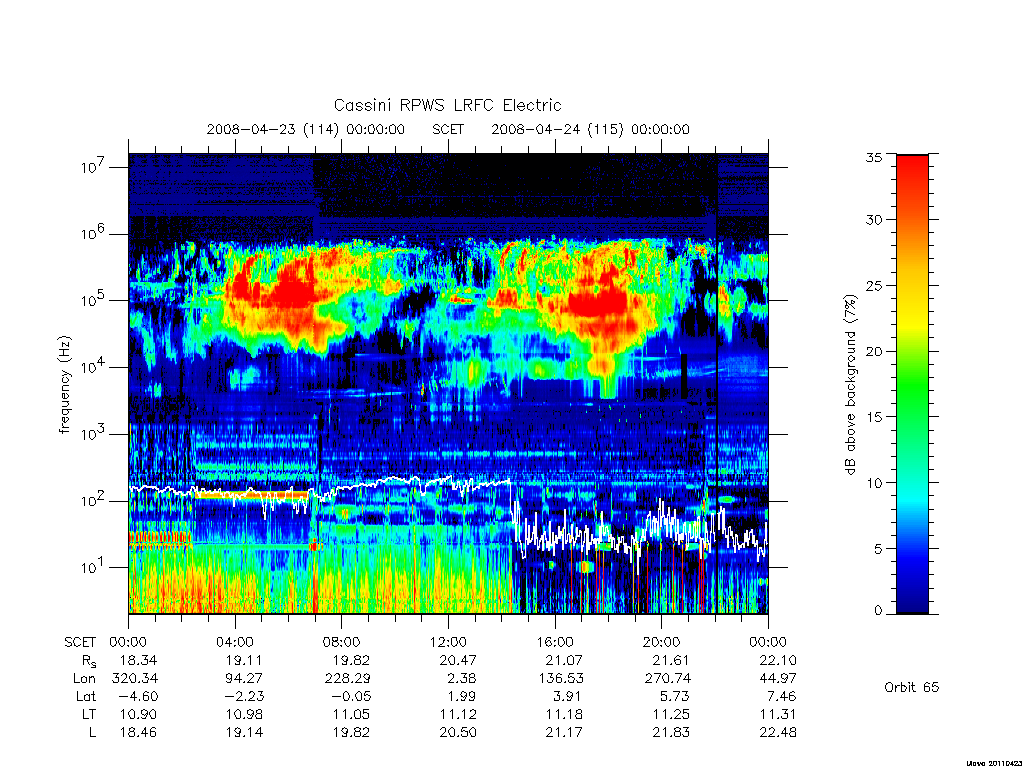Click the Lon value '94.27'
This screenshot has width=1024, height=768.
(x=244, y=679)
